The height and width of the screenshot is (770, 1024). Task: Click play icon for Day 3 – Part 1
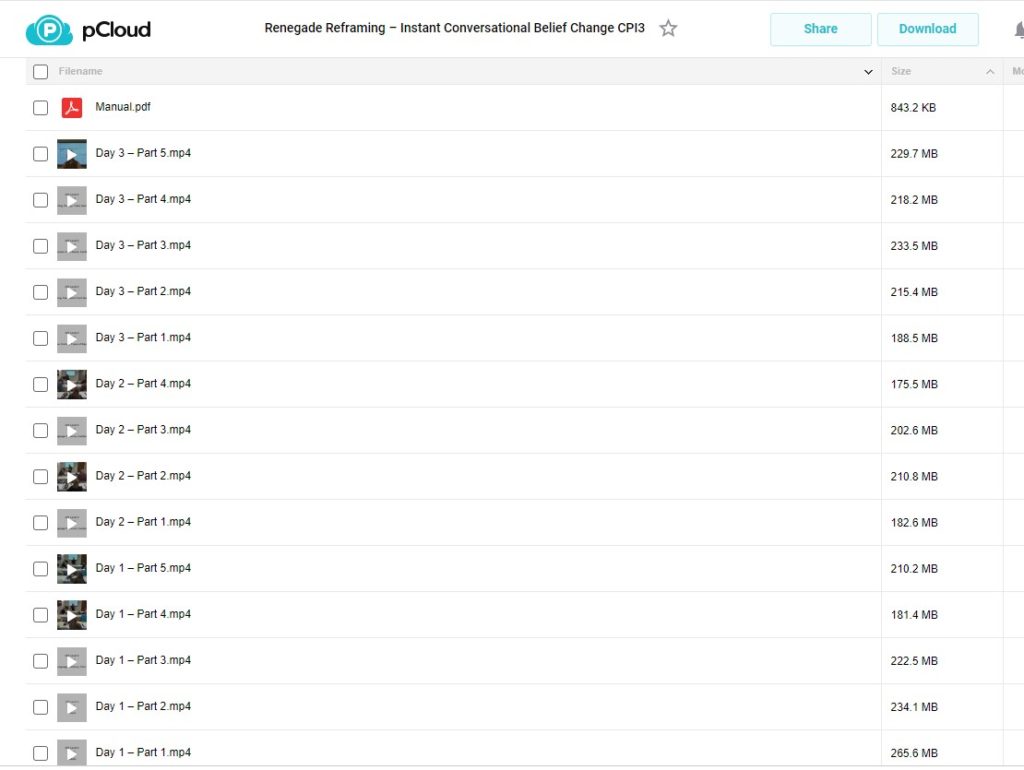tap(72, 338)
